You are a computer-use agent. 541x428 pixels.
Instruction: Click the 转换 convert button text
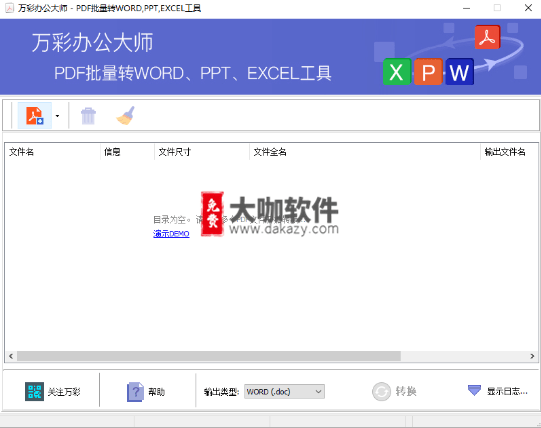(406, 391)
